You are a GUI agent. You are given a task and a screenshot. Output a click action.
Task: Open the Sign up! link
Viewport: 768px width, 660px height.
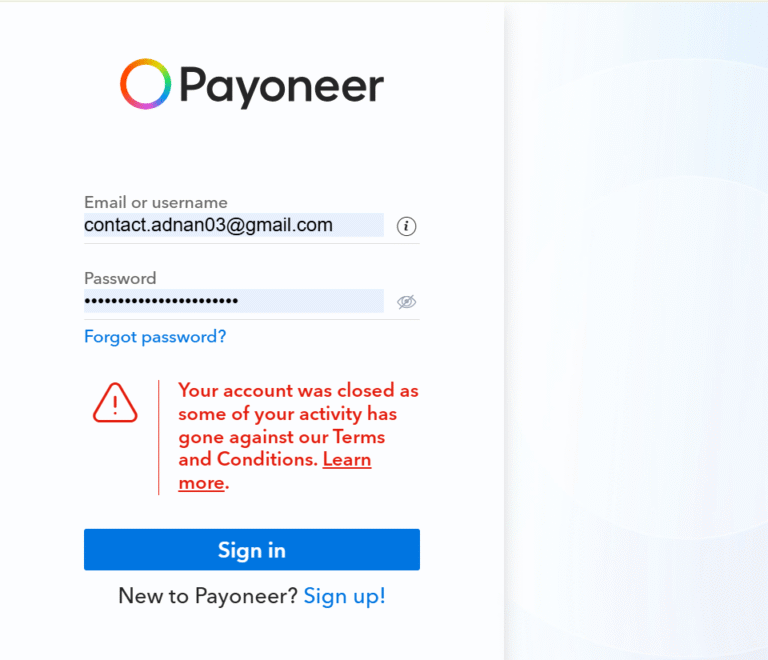coord(344,596)
